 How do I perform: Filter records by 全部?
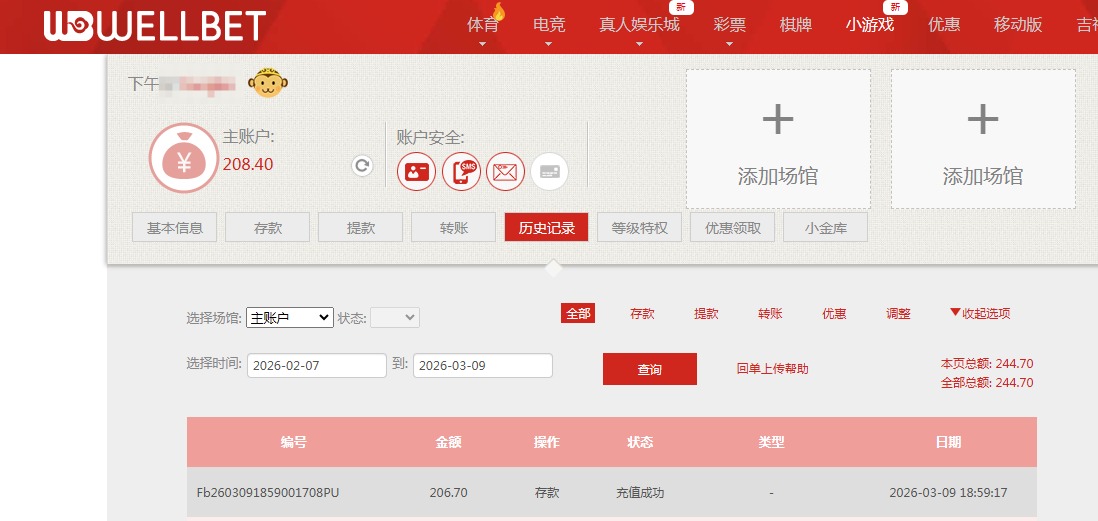[578, 314]
